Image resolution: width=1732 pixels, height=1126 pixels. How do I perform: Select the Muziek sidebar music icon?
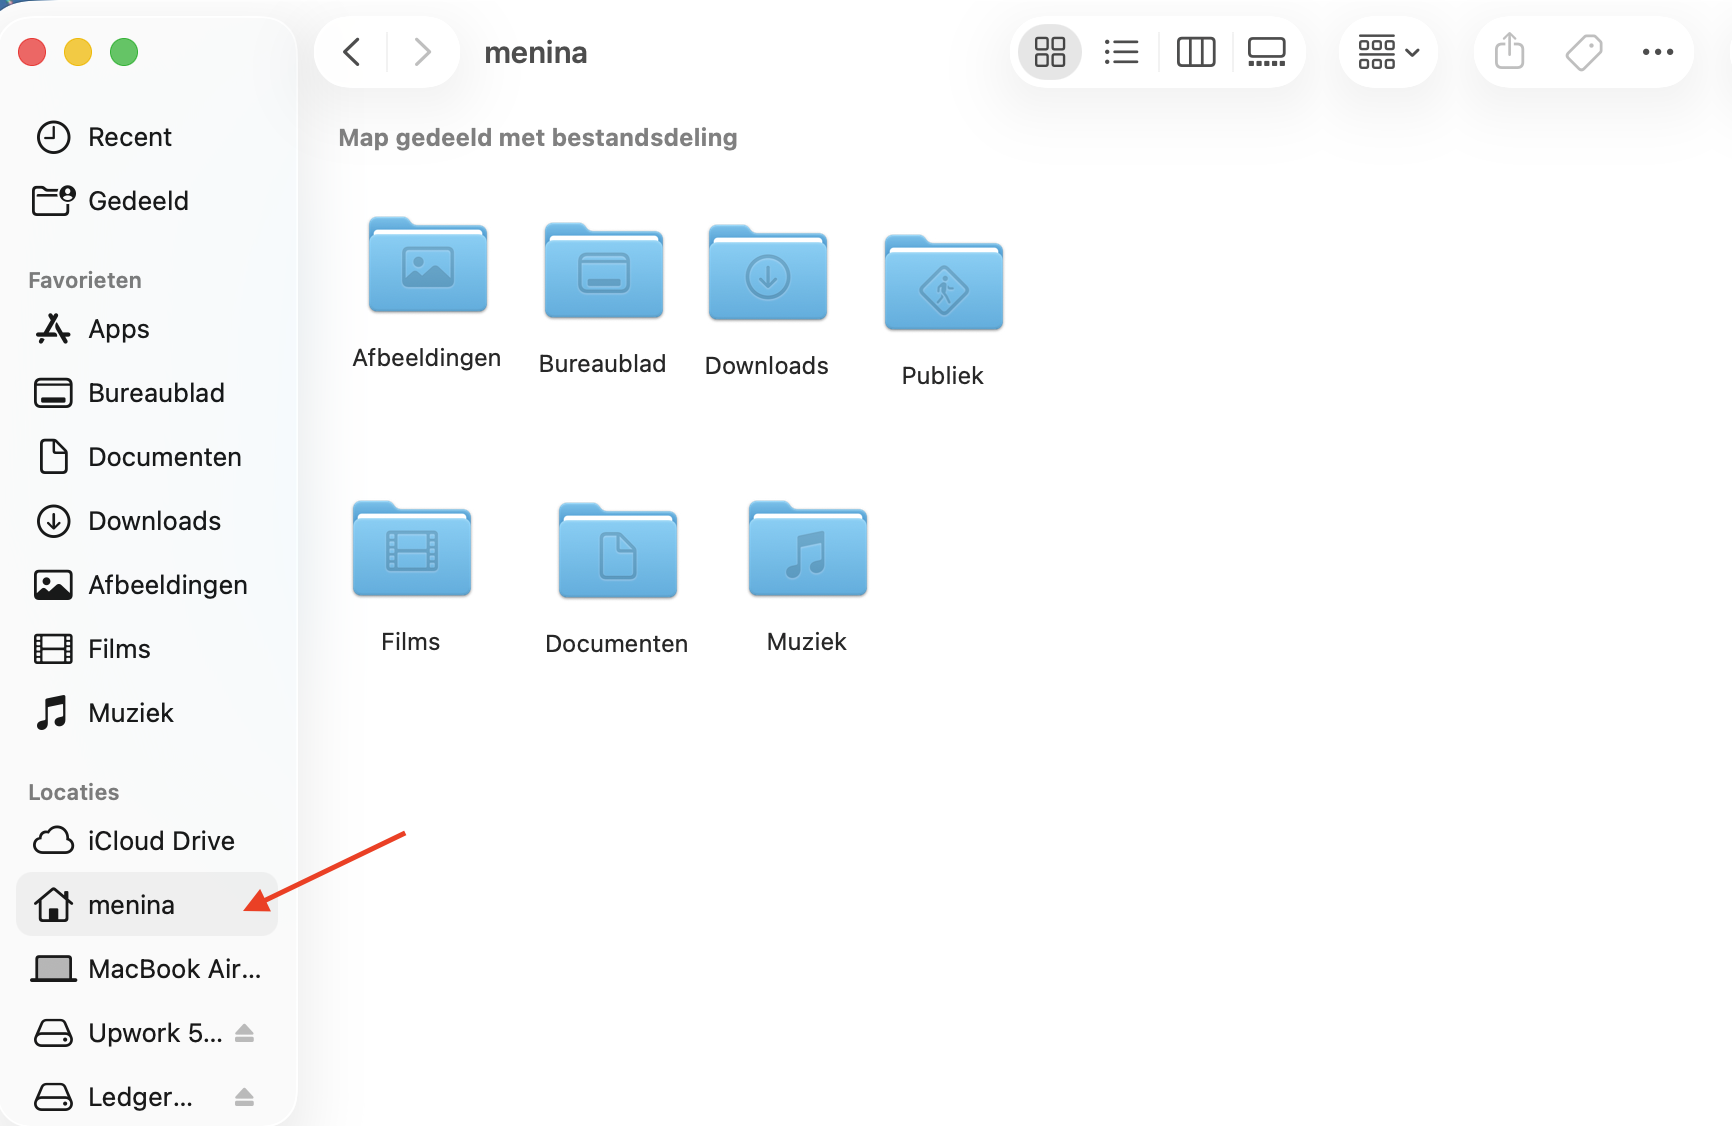(52, 712)
